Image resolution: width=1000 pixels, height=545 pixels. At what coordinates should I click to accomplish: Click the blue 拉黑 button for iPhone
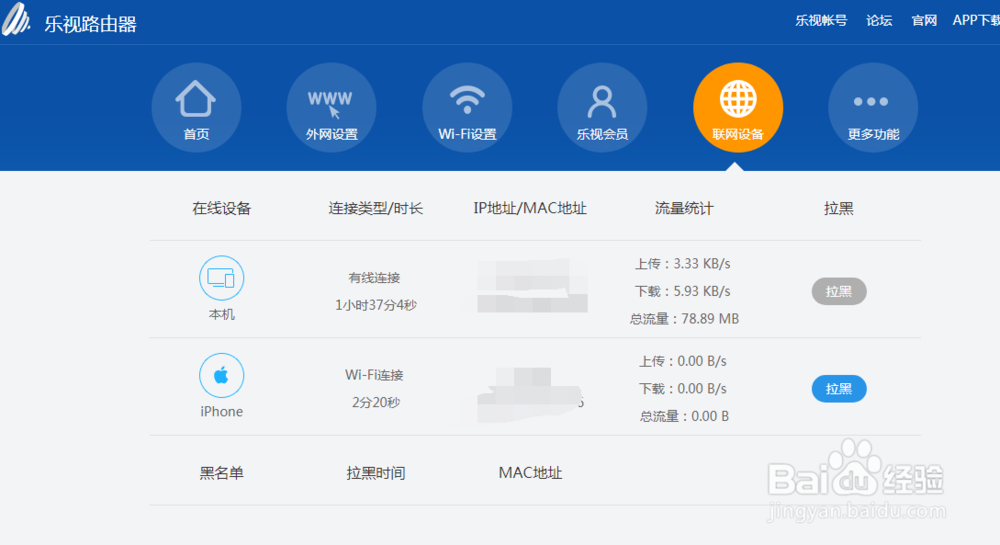coord(839,389)
